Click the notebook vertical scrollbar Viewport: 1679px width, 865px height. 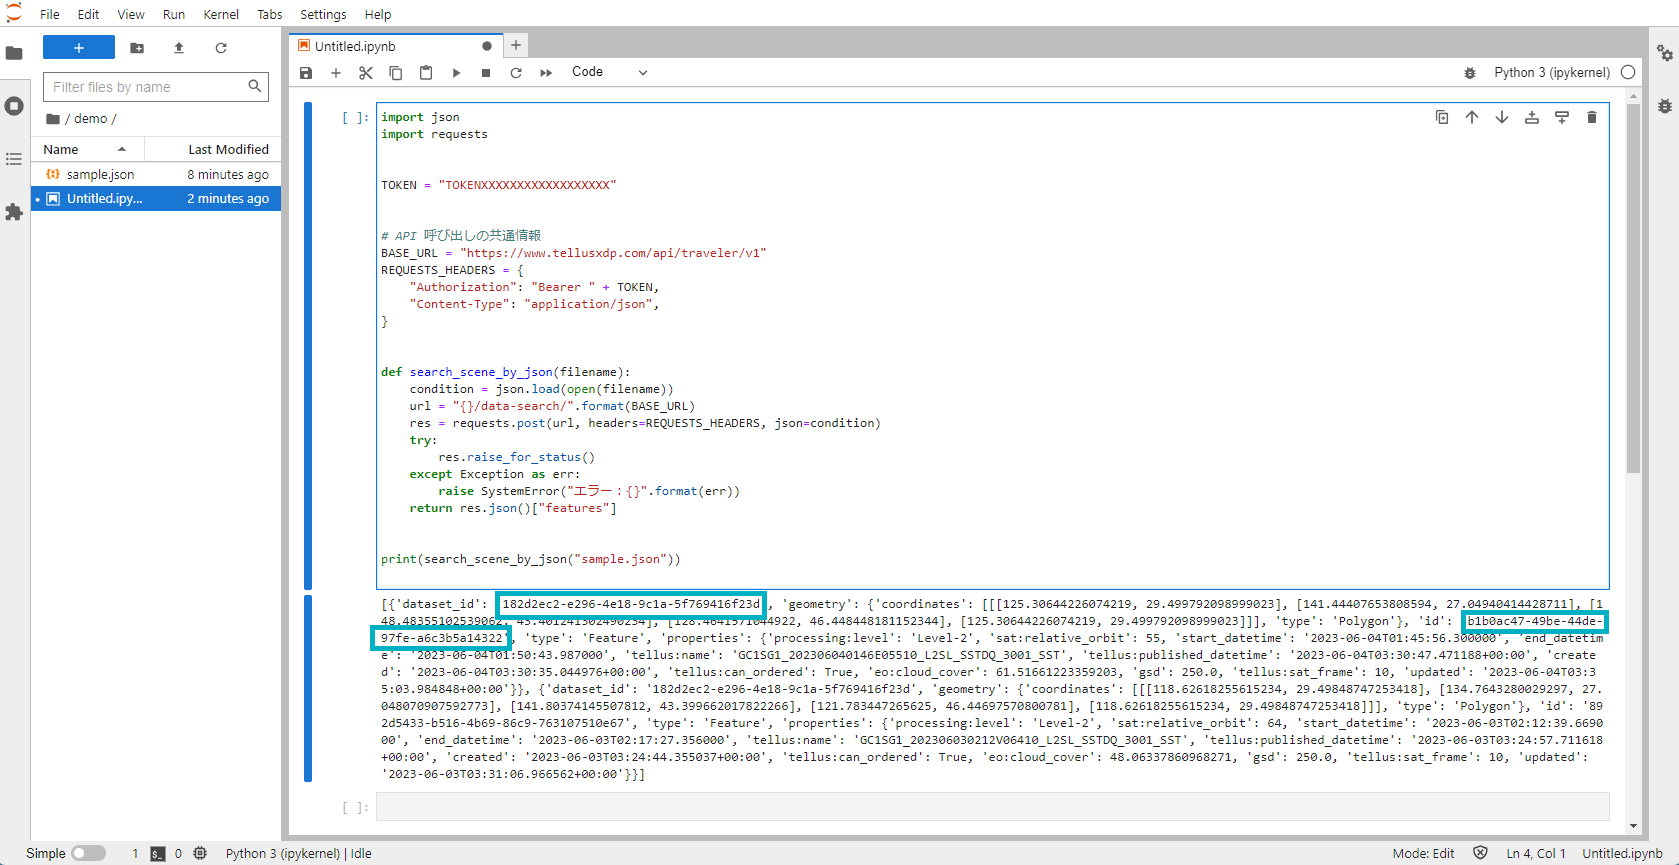point(1633,288)
